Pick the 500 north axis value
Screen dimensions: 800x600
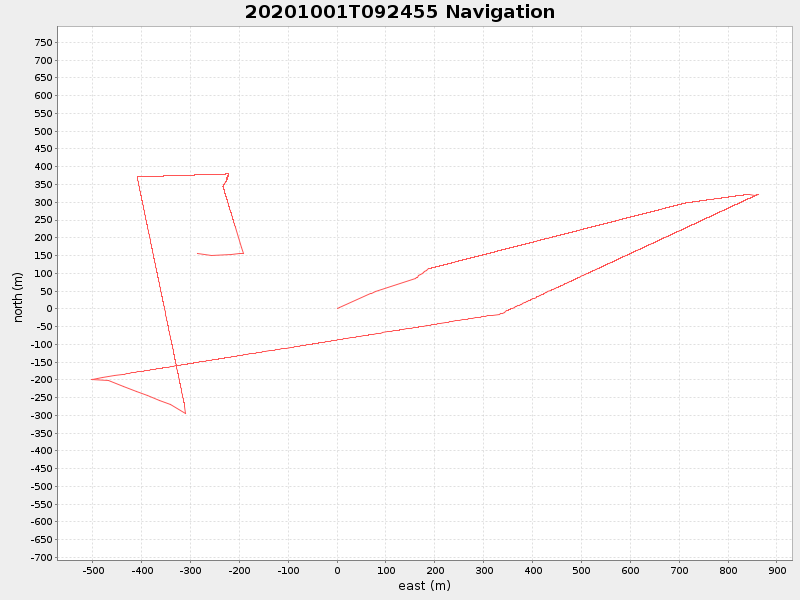click(43, 131)
